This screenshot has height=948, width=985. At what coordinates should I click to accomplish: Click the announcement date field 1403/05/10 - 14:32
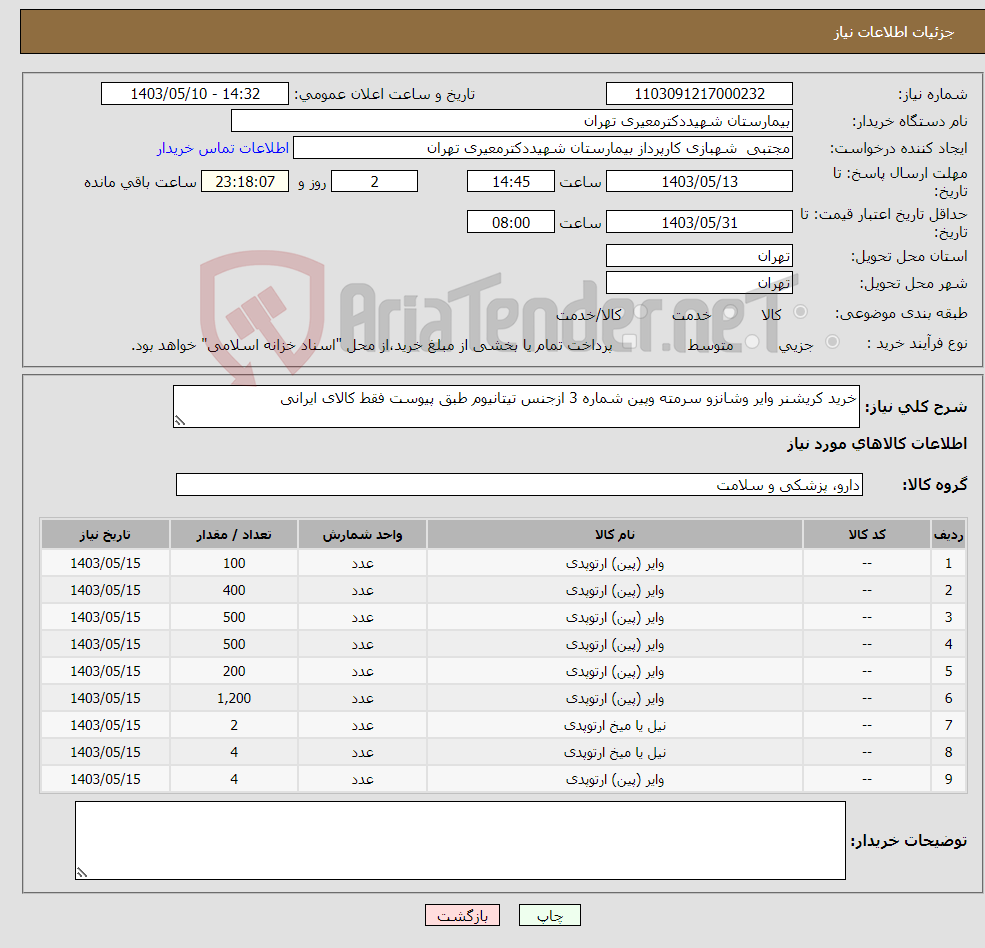pos(195,94)
